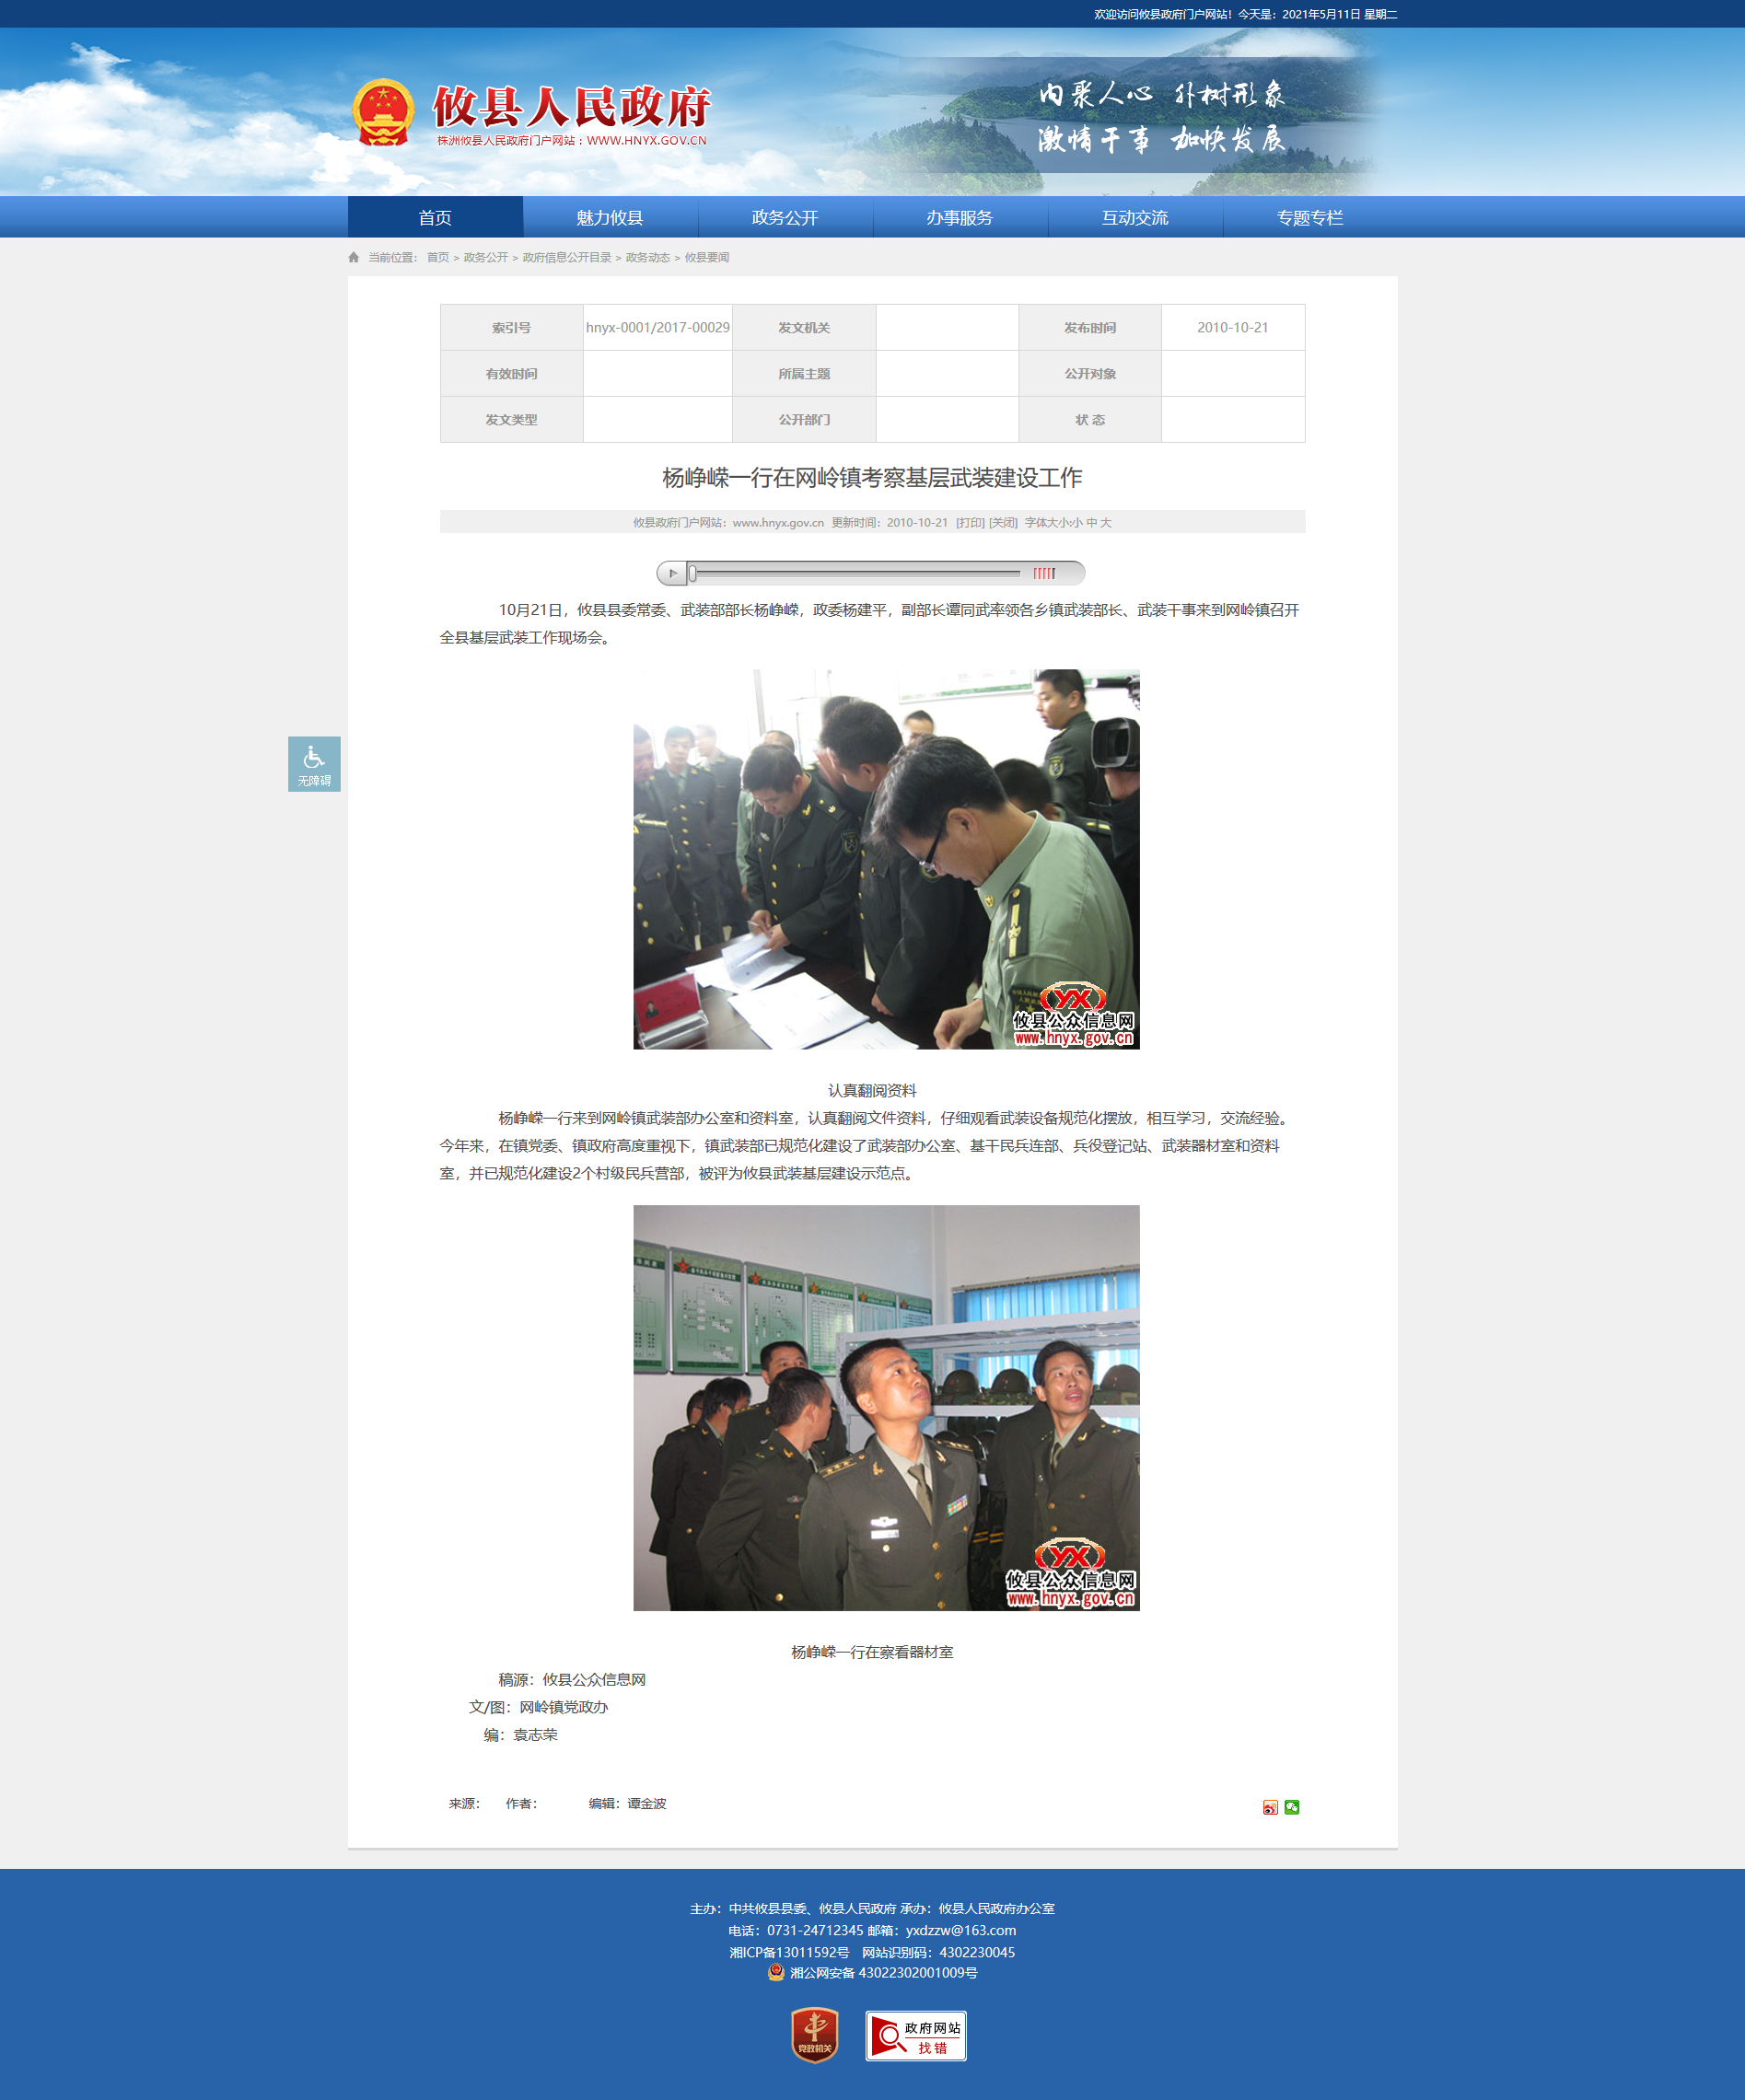This screenshot has height=2100, width=1745.
Task: Select the 专题专栏 menu item
Action: (1310, 217)
